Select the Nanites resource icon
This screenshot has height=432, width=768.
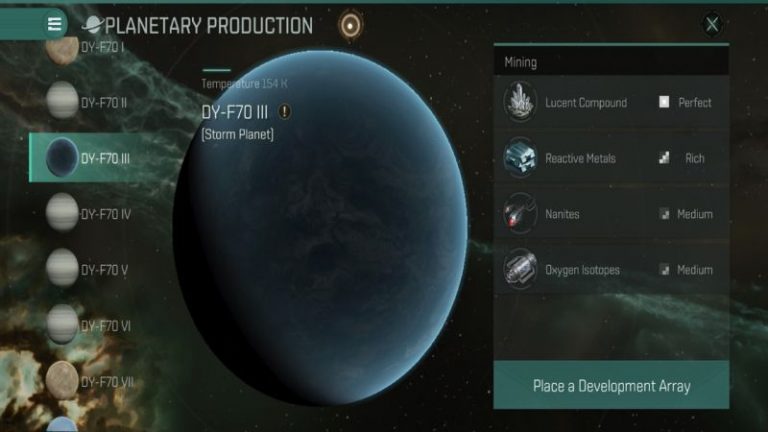click(x=520, y=214)
